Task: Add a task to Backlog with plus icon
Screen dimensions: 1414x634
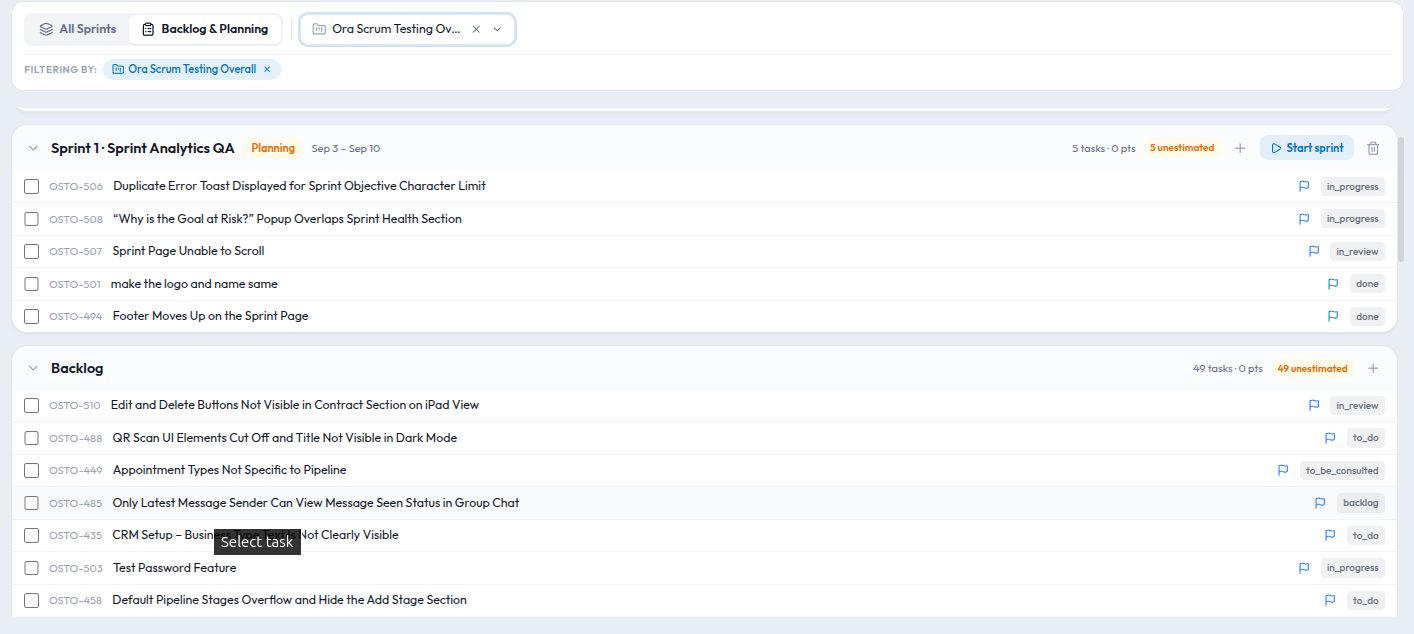Action: 1373,368
